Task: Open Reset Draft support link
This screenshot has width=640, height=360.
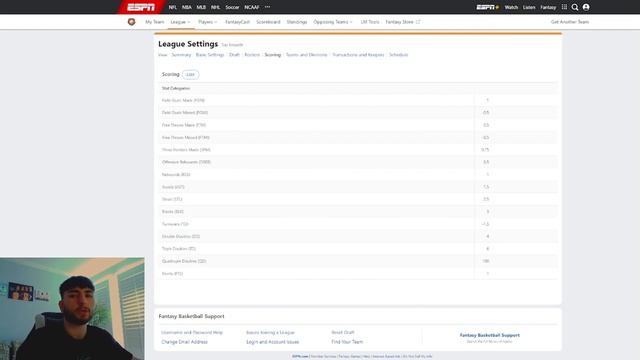Action: [x=343, y=333]
